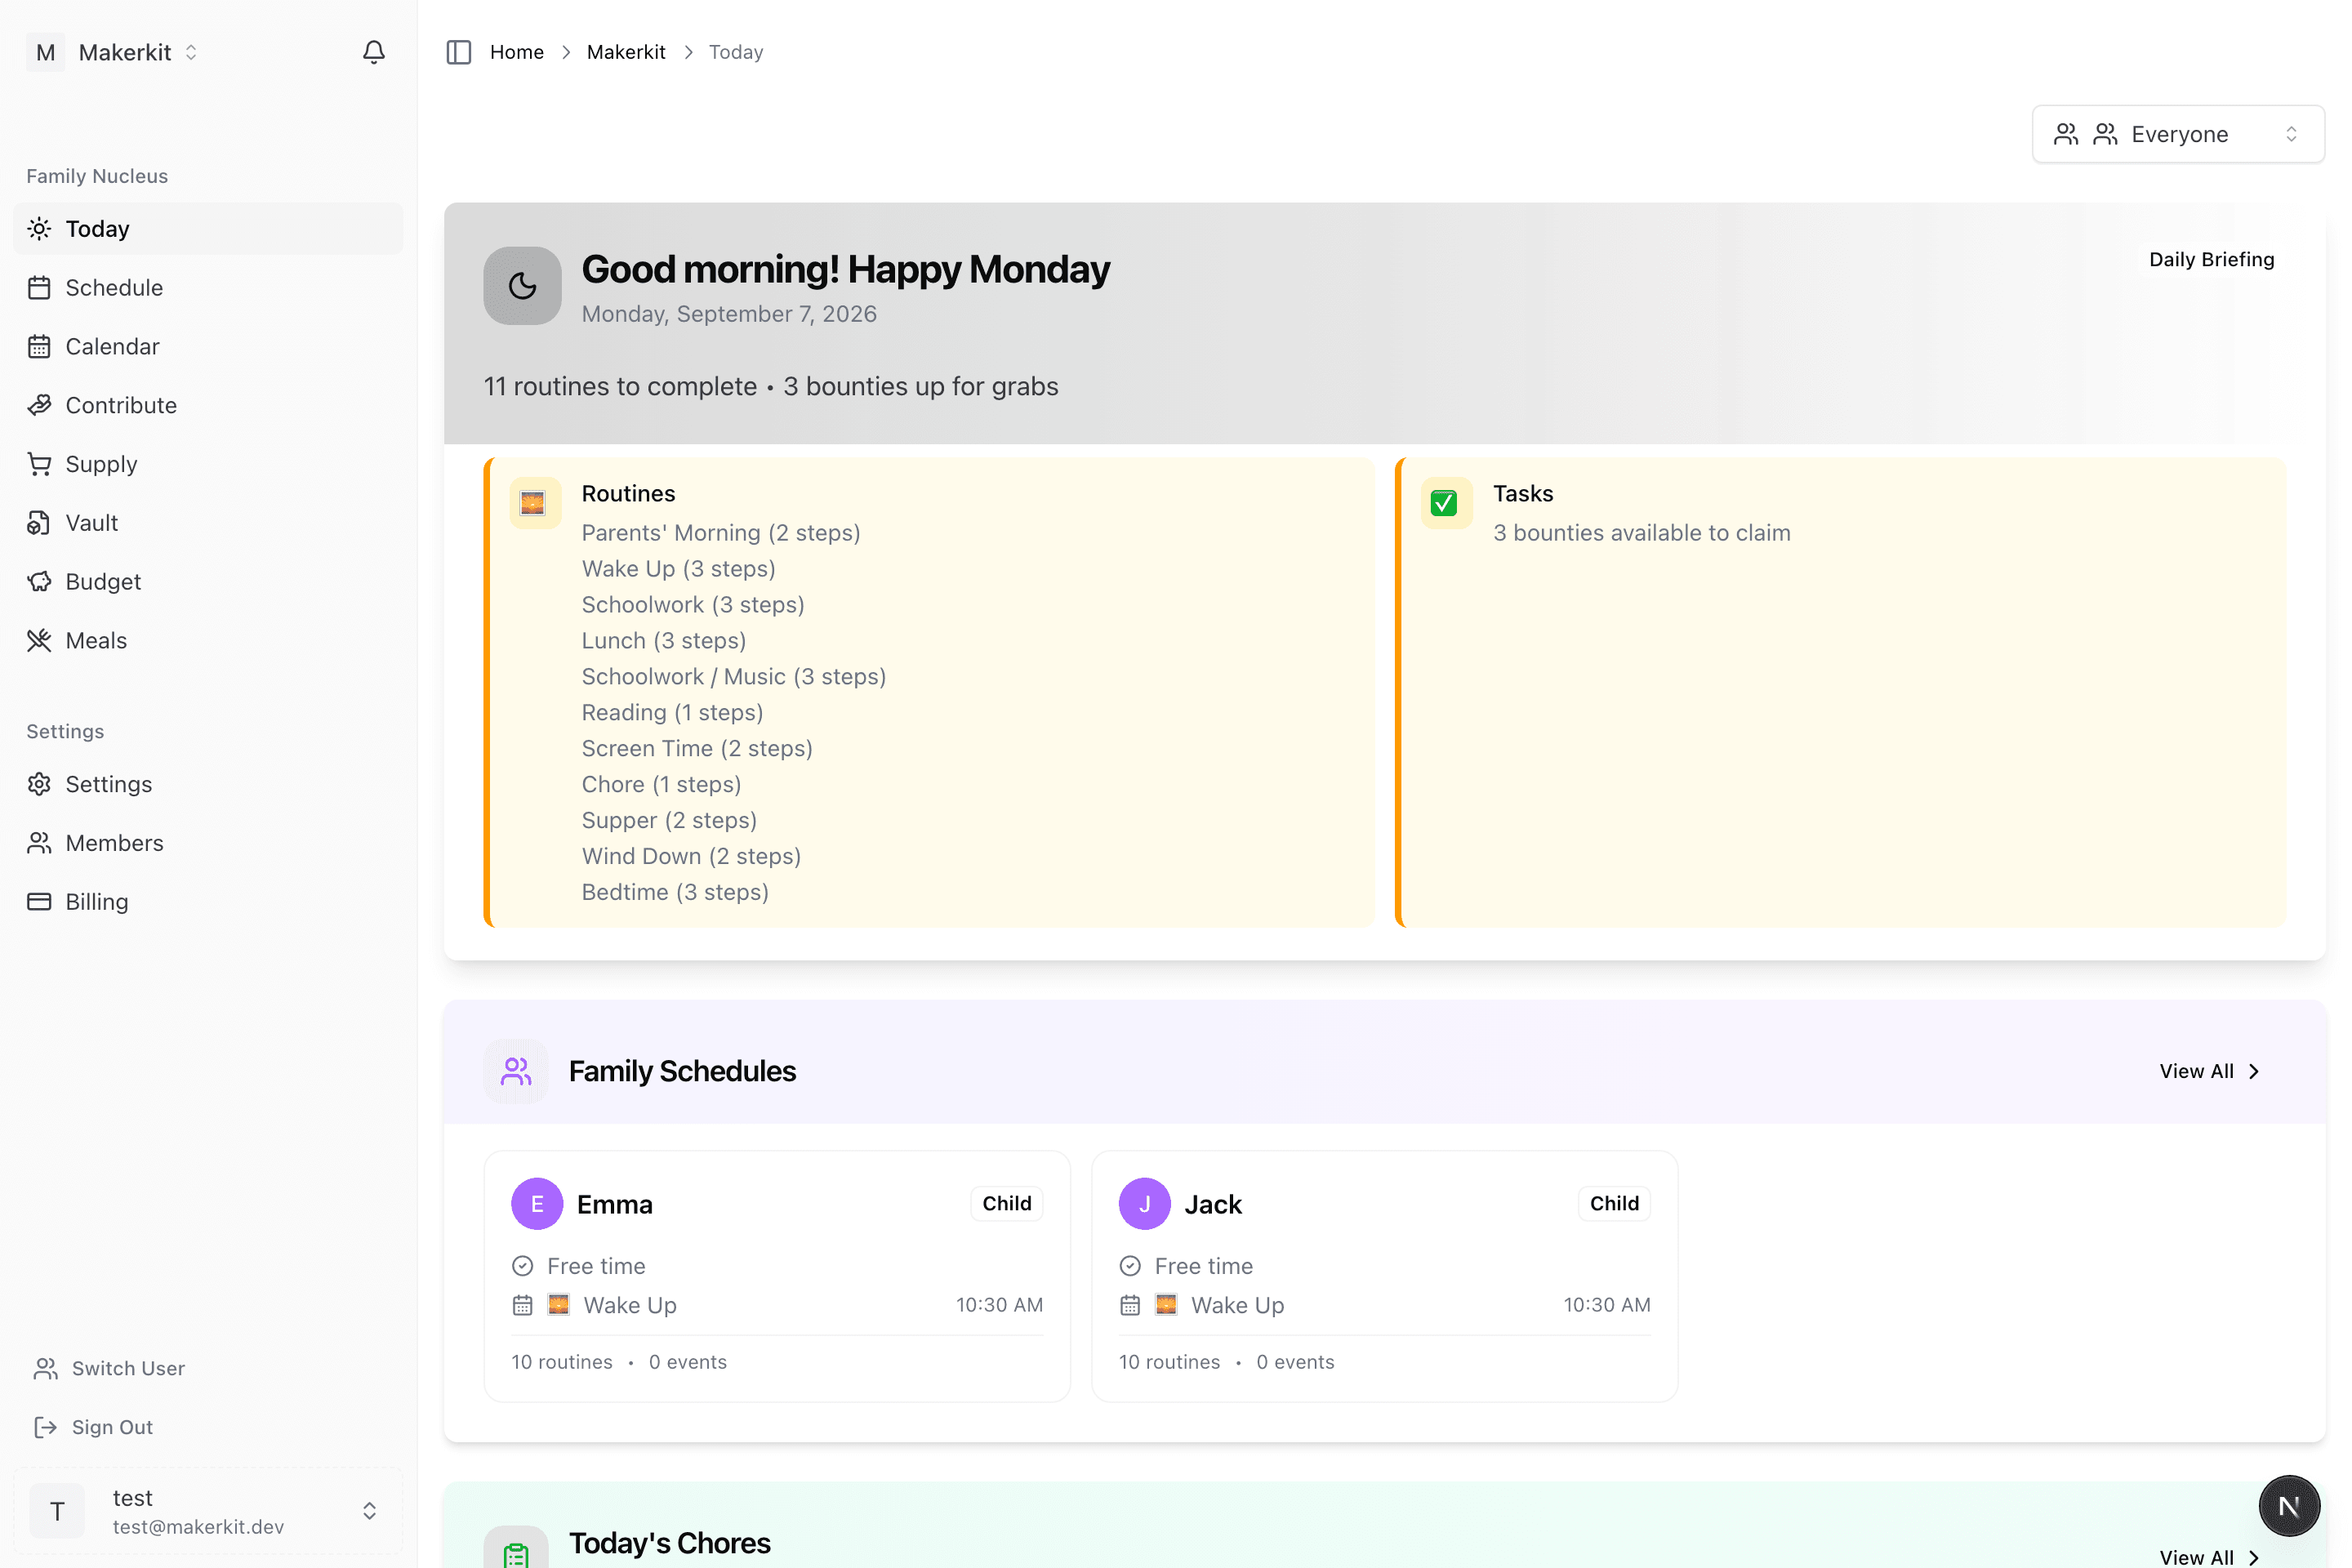Click the Switch User icon
2352x1568 pixels.
(x=45, y=1369)
